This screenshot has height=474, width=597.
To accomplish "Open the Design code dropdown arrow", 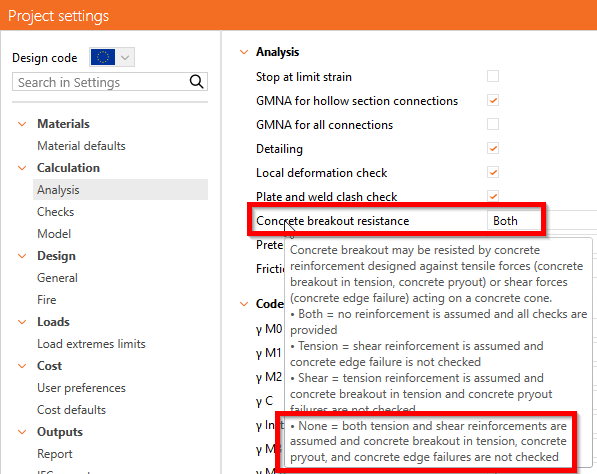I will pyautogui.click(x=125, y=57).
